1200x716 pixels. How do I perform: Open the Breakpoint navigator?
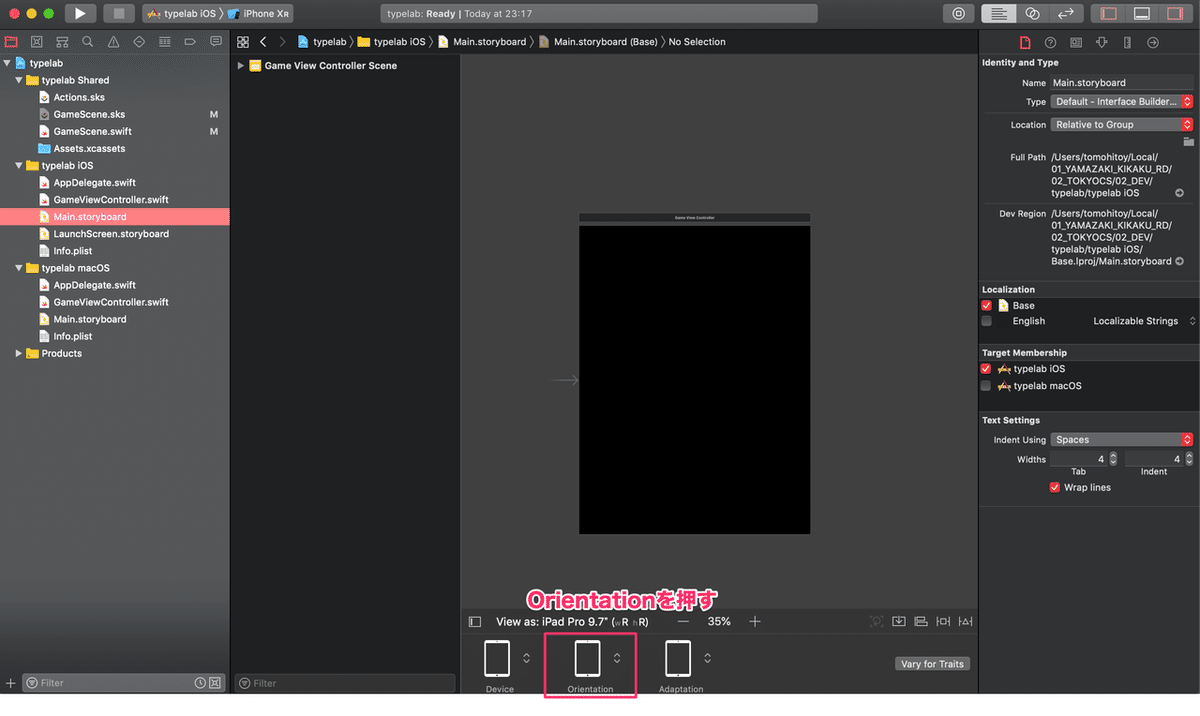pyautogui.click(x=190, y=42)
